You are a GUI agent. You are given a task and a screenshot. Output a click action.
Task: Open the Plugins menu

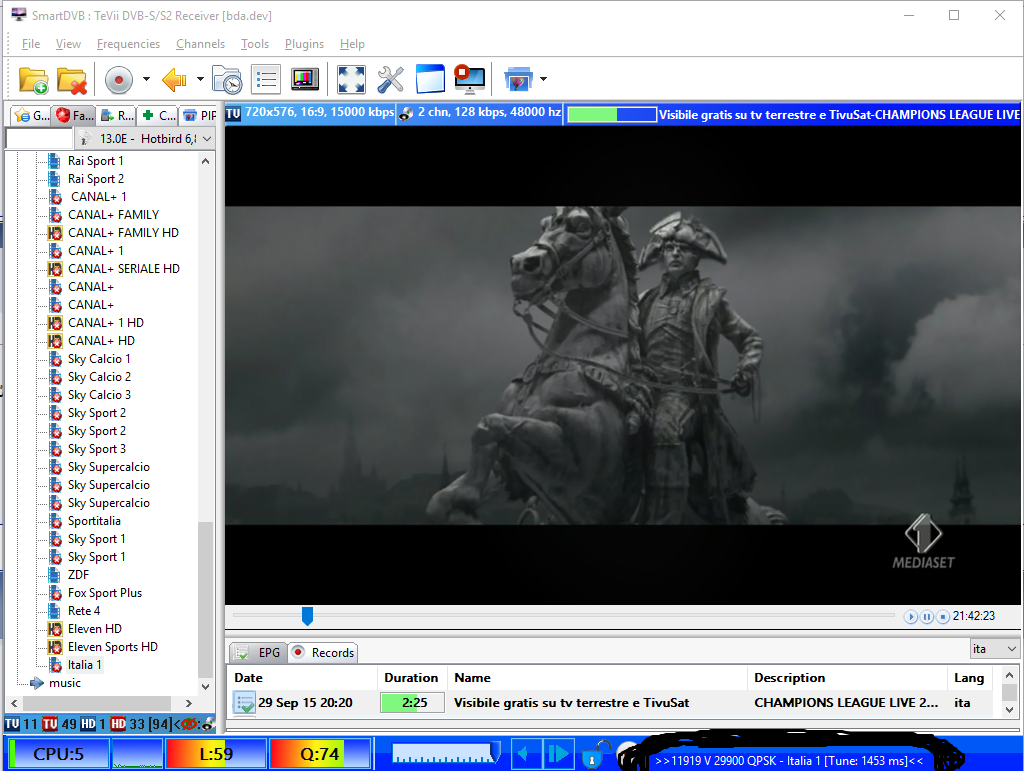(304, 44)
